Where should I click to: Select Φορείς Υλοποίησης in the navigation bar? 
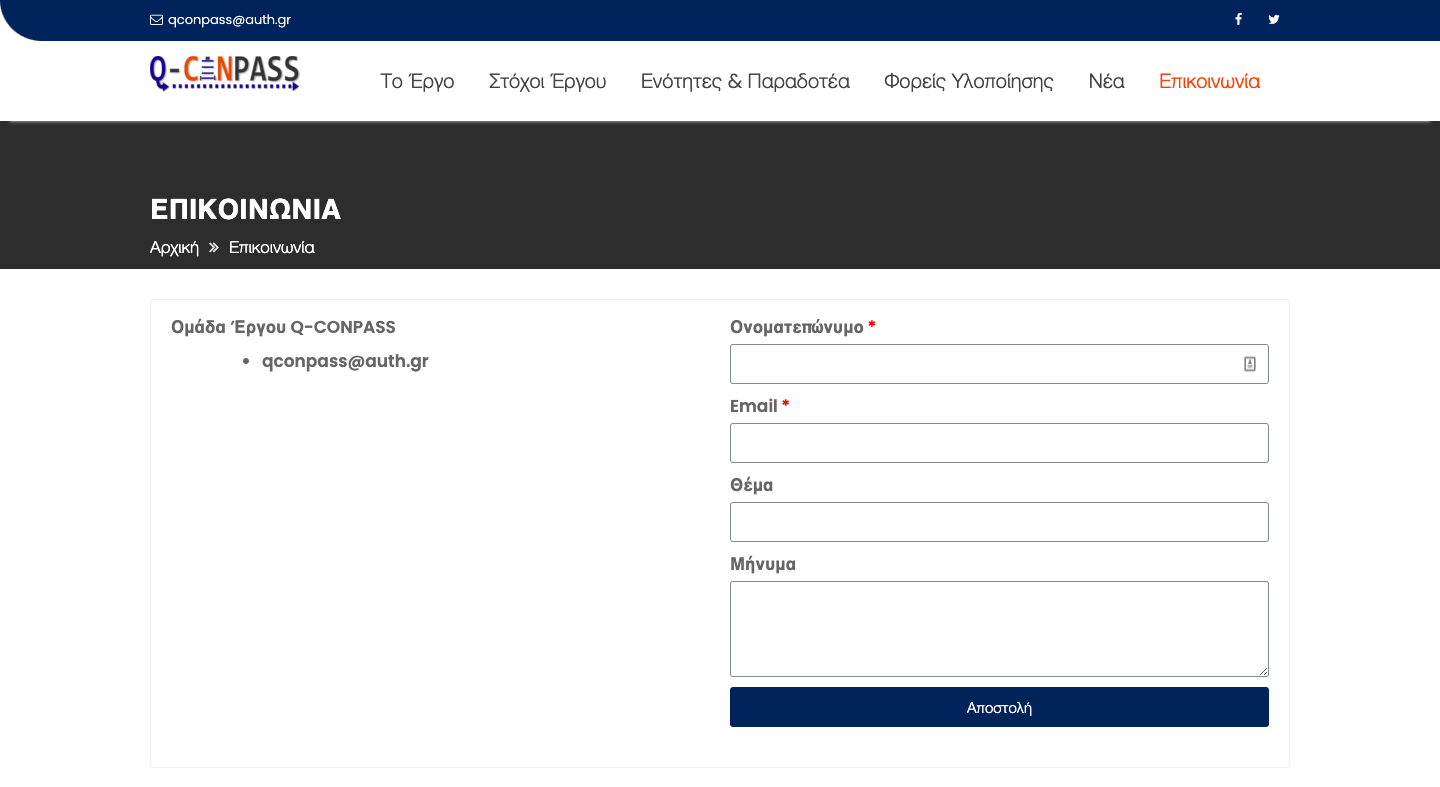click(968, 82)
